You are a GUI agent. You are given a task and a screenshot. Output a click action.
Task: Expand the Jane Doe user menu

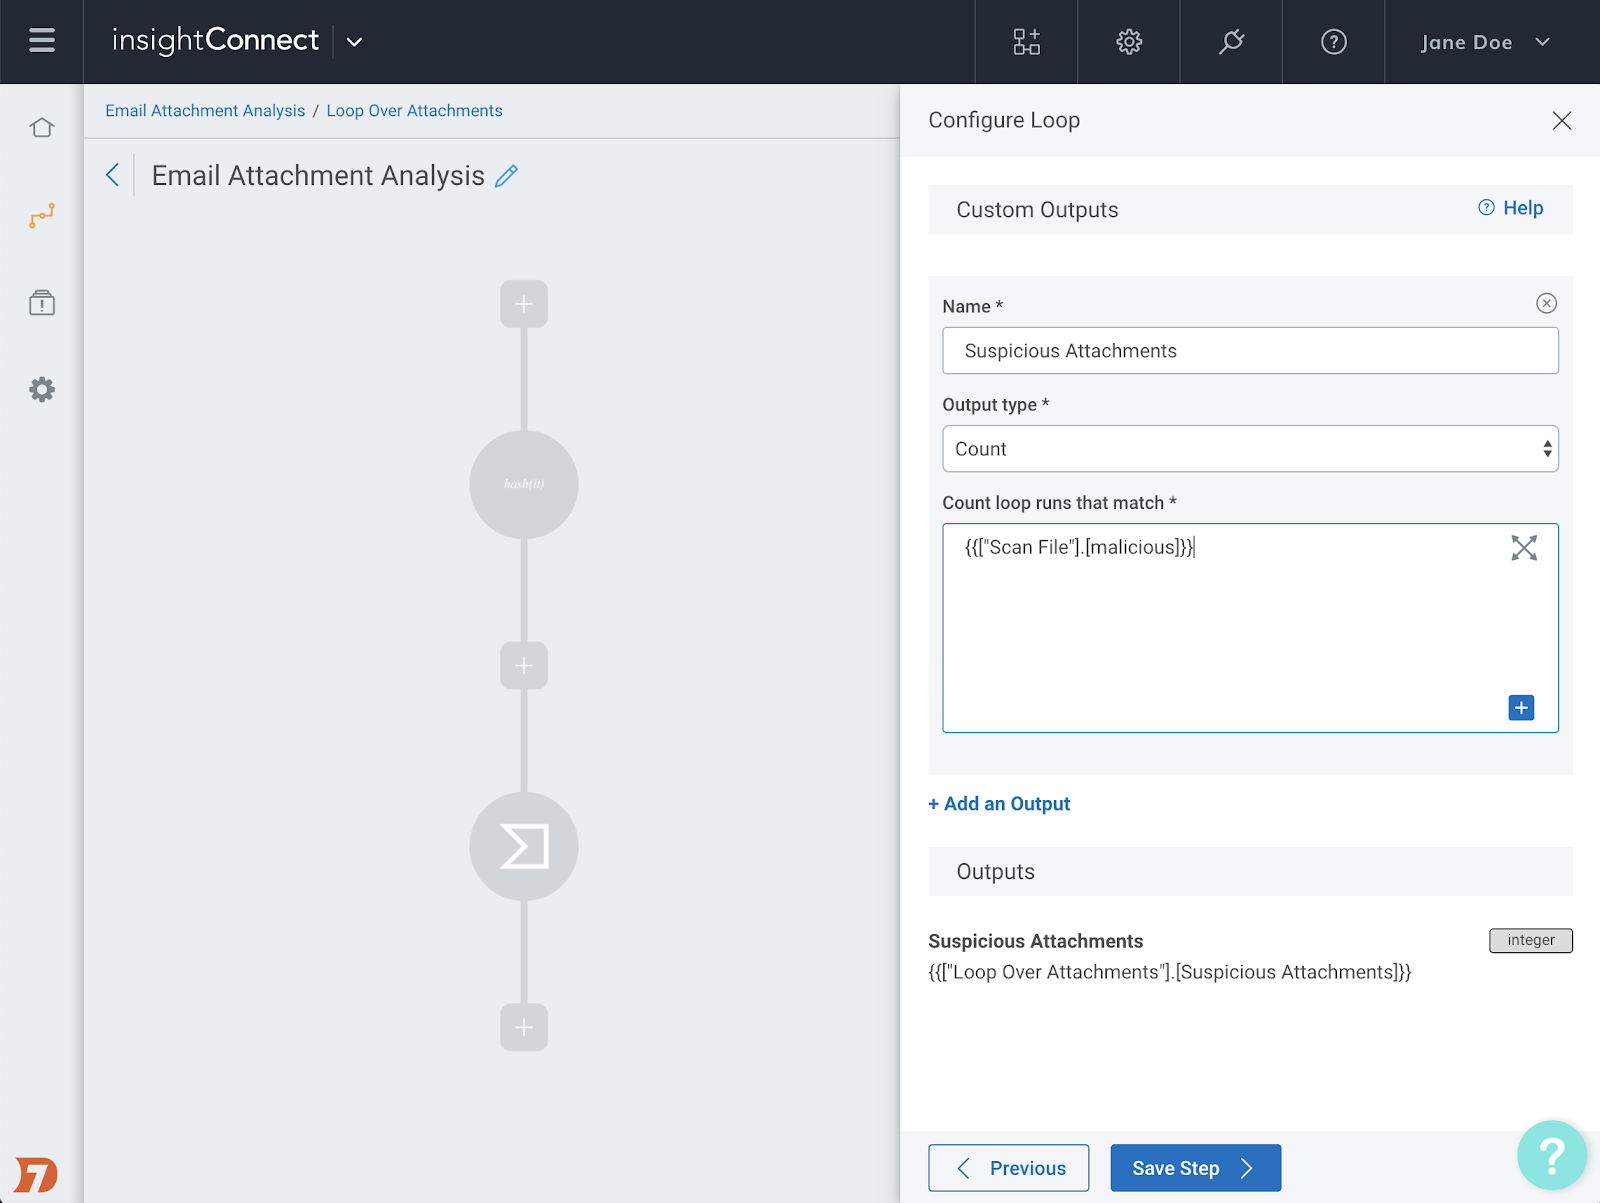(x=1485, y=42)
